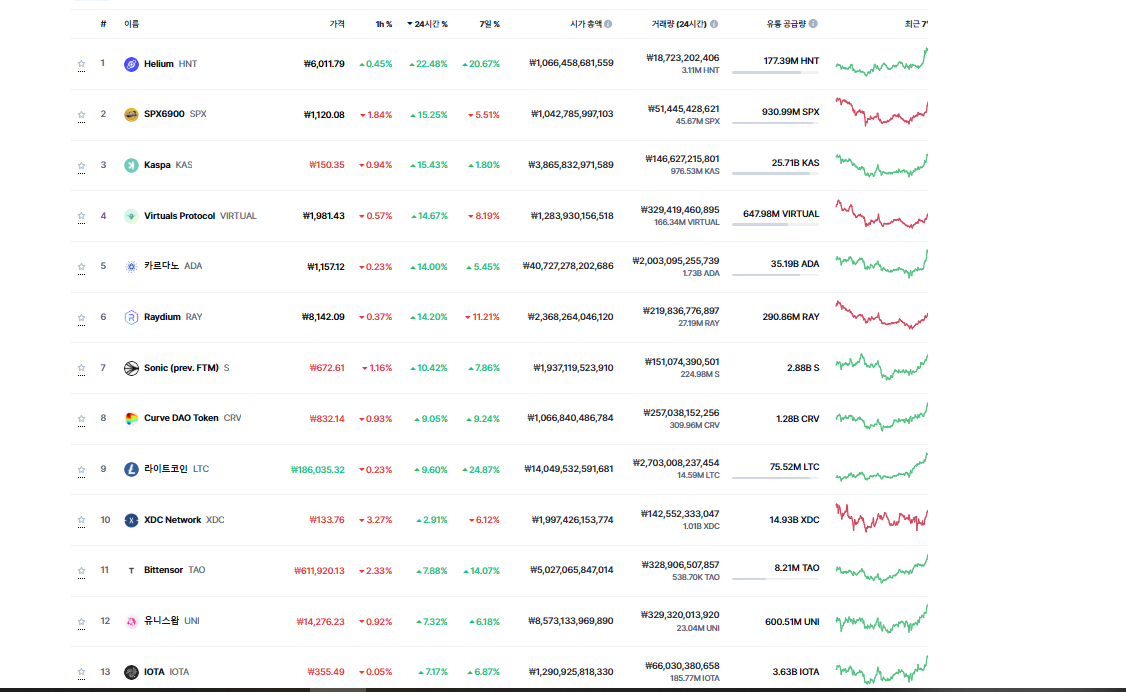1126x692 pixels.
Task: Sort table by 가격 column header
Action: pyautogui.click(x=337, y=24)
